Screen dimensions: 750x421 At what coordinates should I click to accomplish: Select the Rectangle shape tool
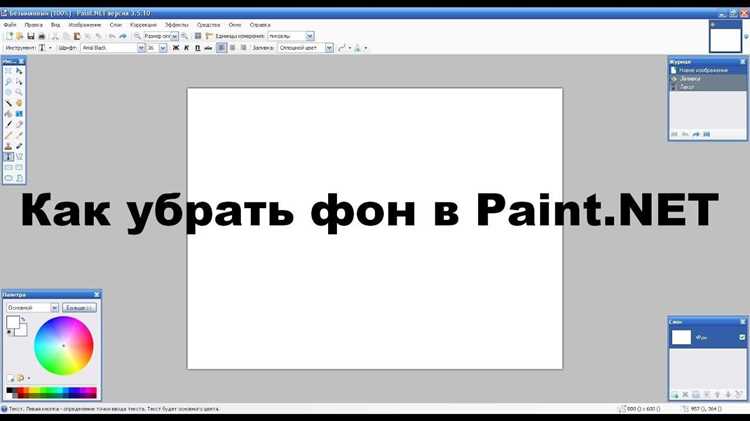(x=9, y=167)
